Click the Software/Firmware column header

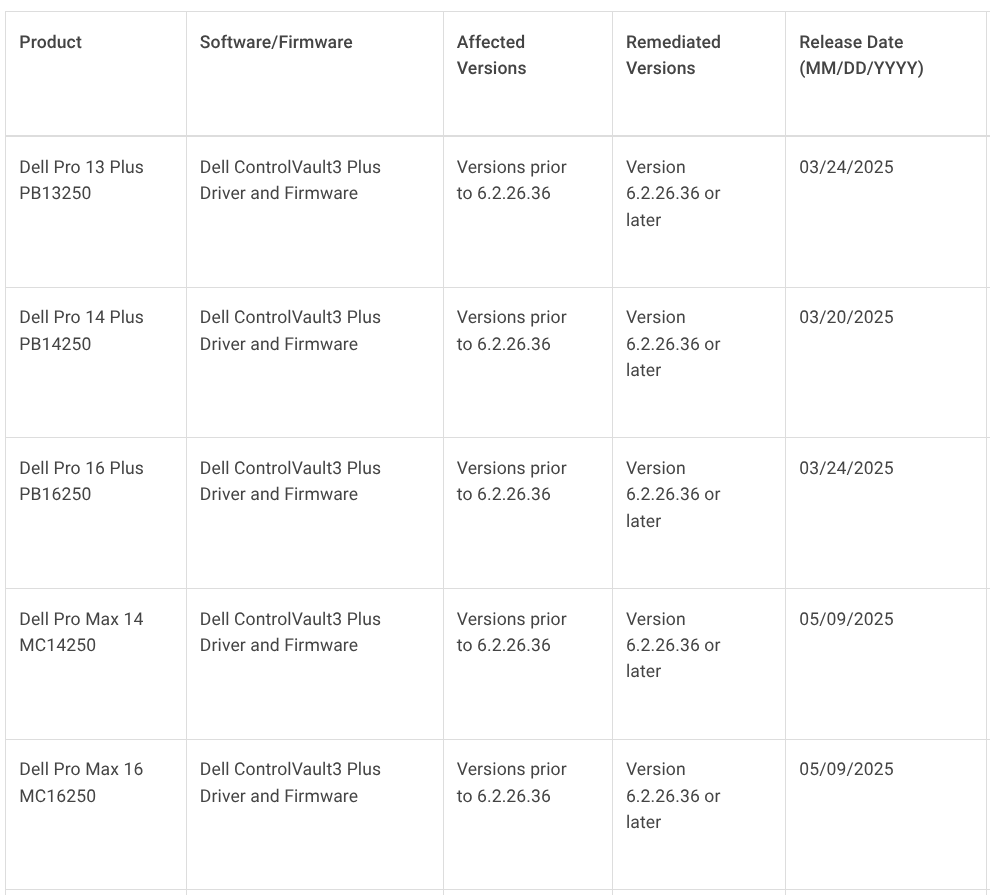point(276,42)
